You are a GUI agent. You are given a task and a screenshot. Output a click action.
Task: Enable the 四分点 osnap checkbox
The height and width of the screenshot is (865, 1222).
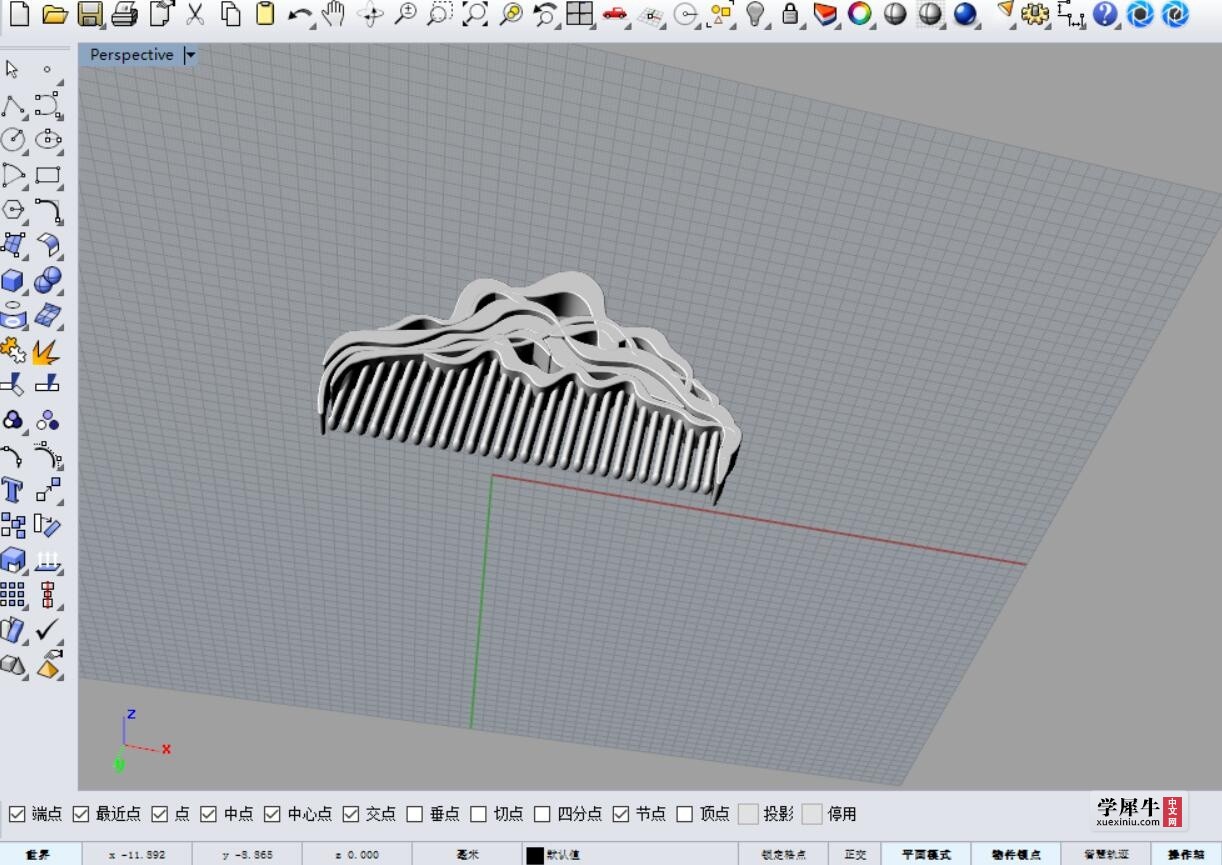pos(542,814)
